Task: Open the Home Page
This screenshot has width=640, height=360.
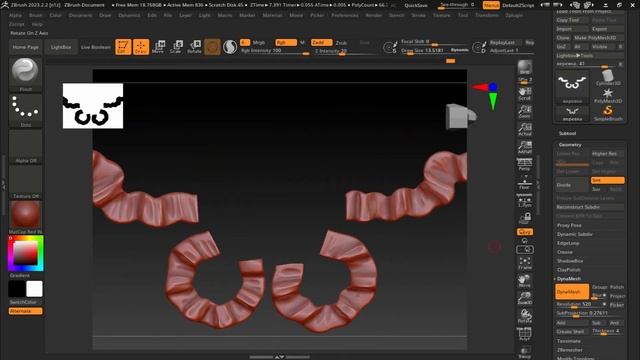Action: [x=25, y=47]
